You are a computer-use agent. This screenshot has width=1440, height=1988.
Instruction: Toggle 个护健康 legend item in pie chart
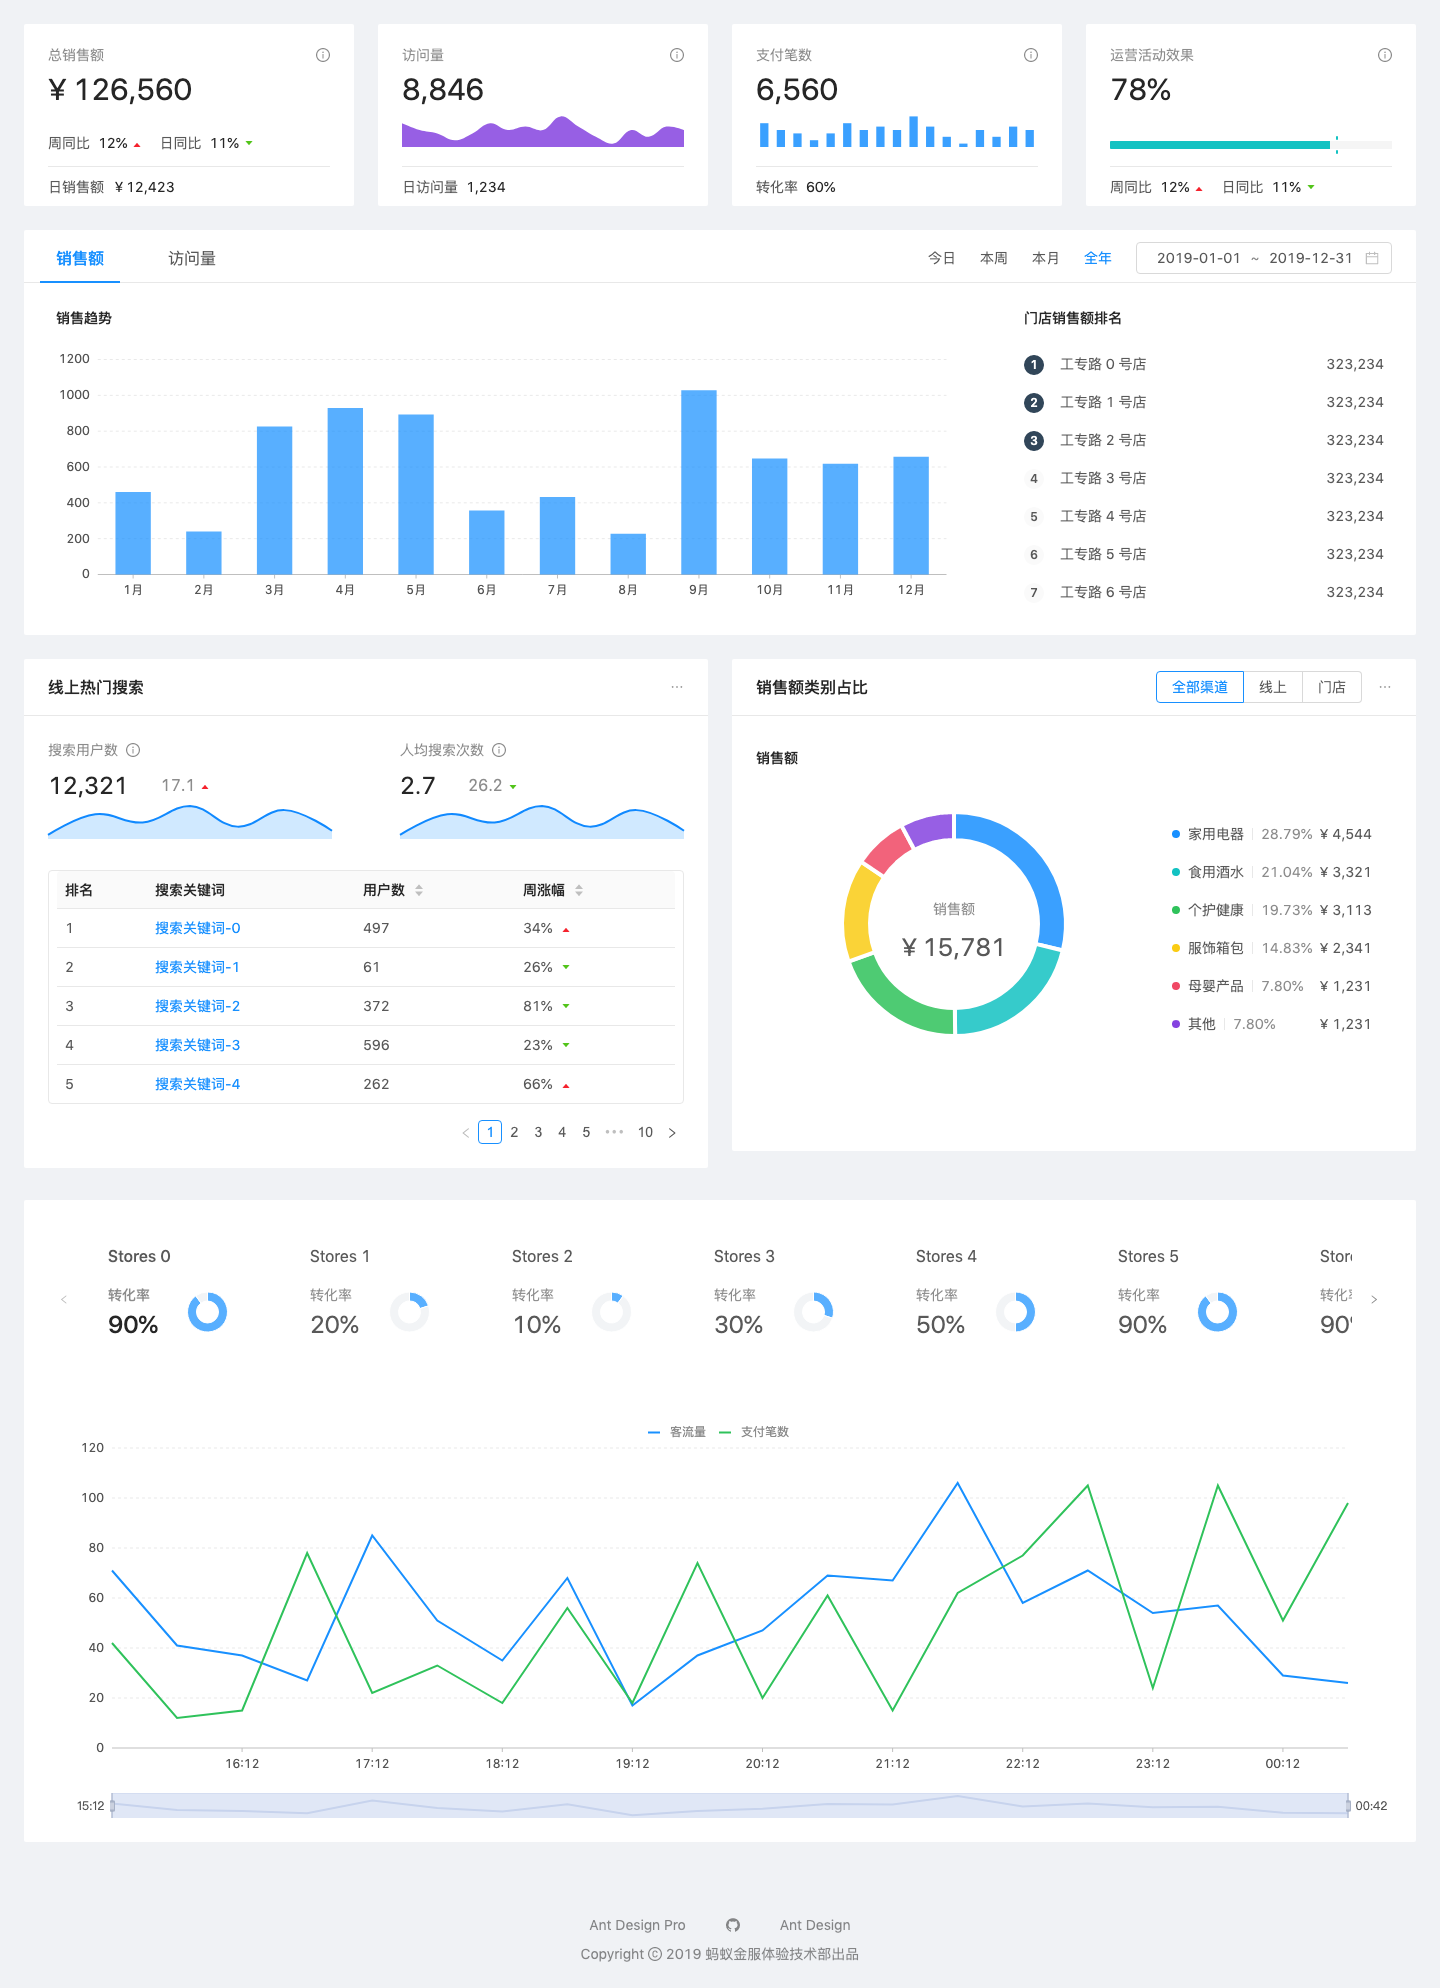pos(1271,910)
